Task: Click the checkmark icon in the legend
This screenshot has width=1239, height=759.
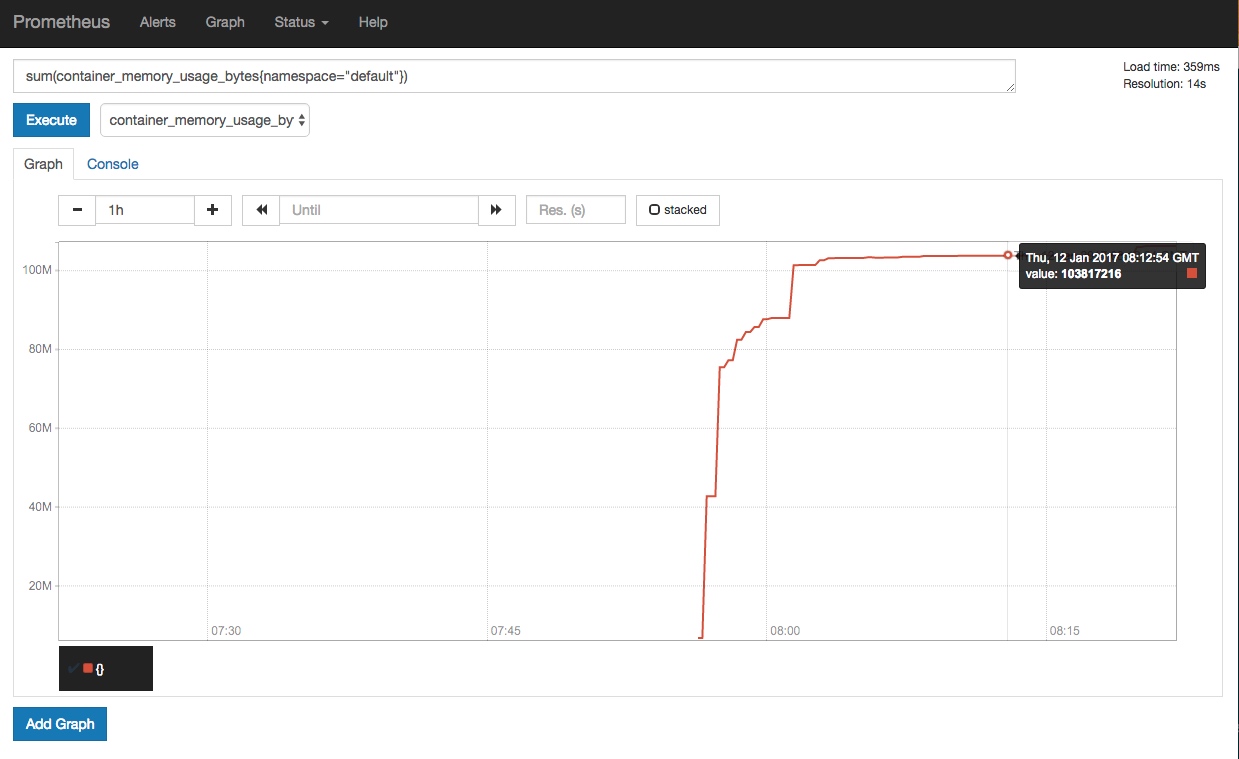Action: click(x=73, y=667)
